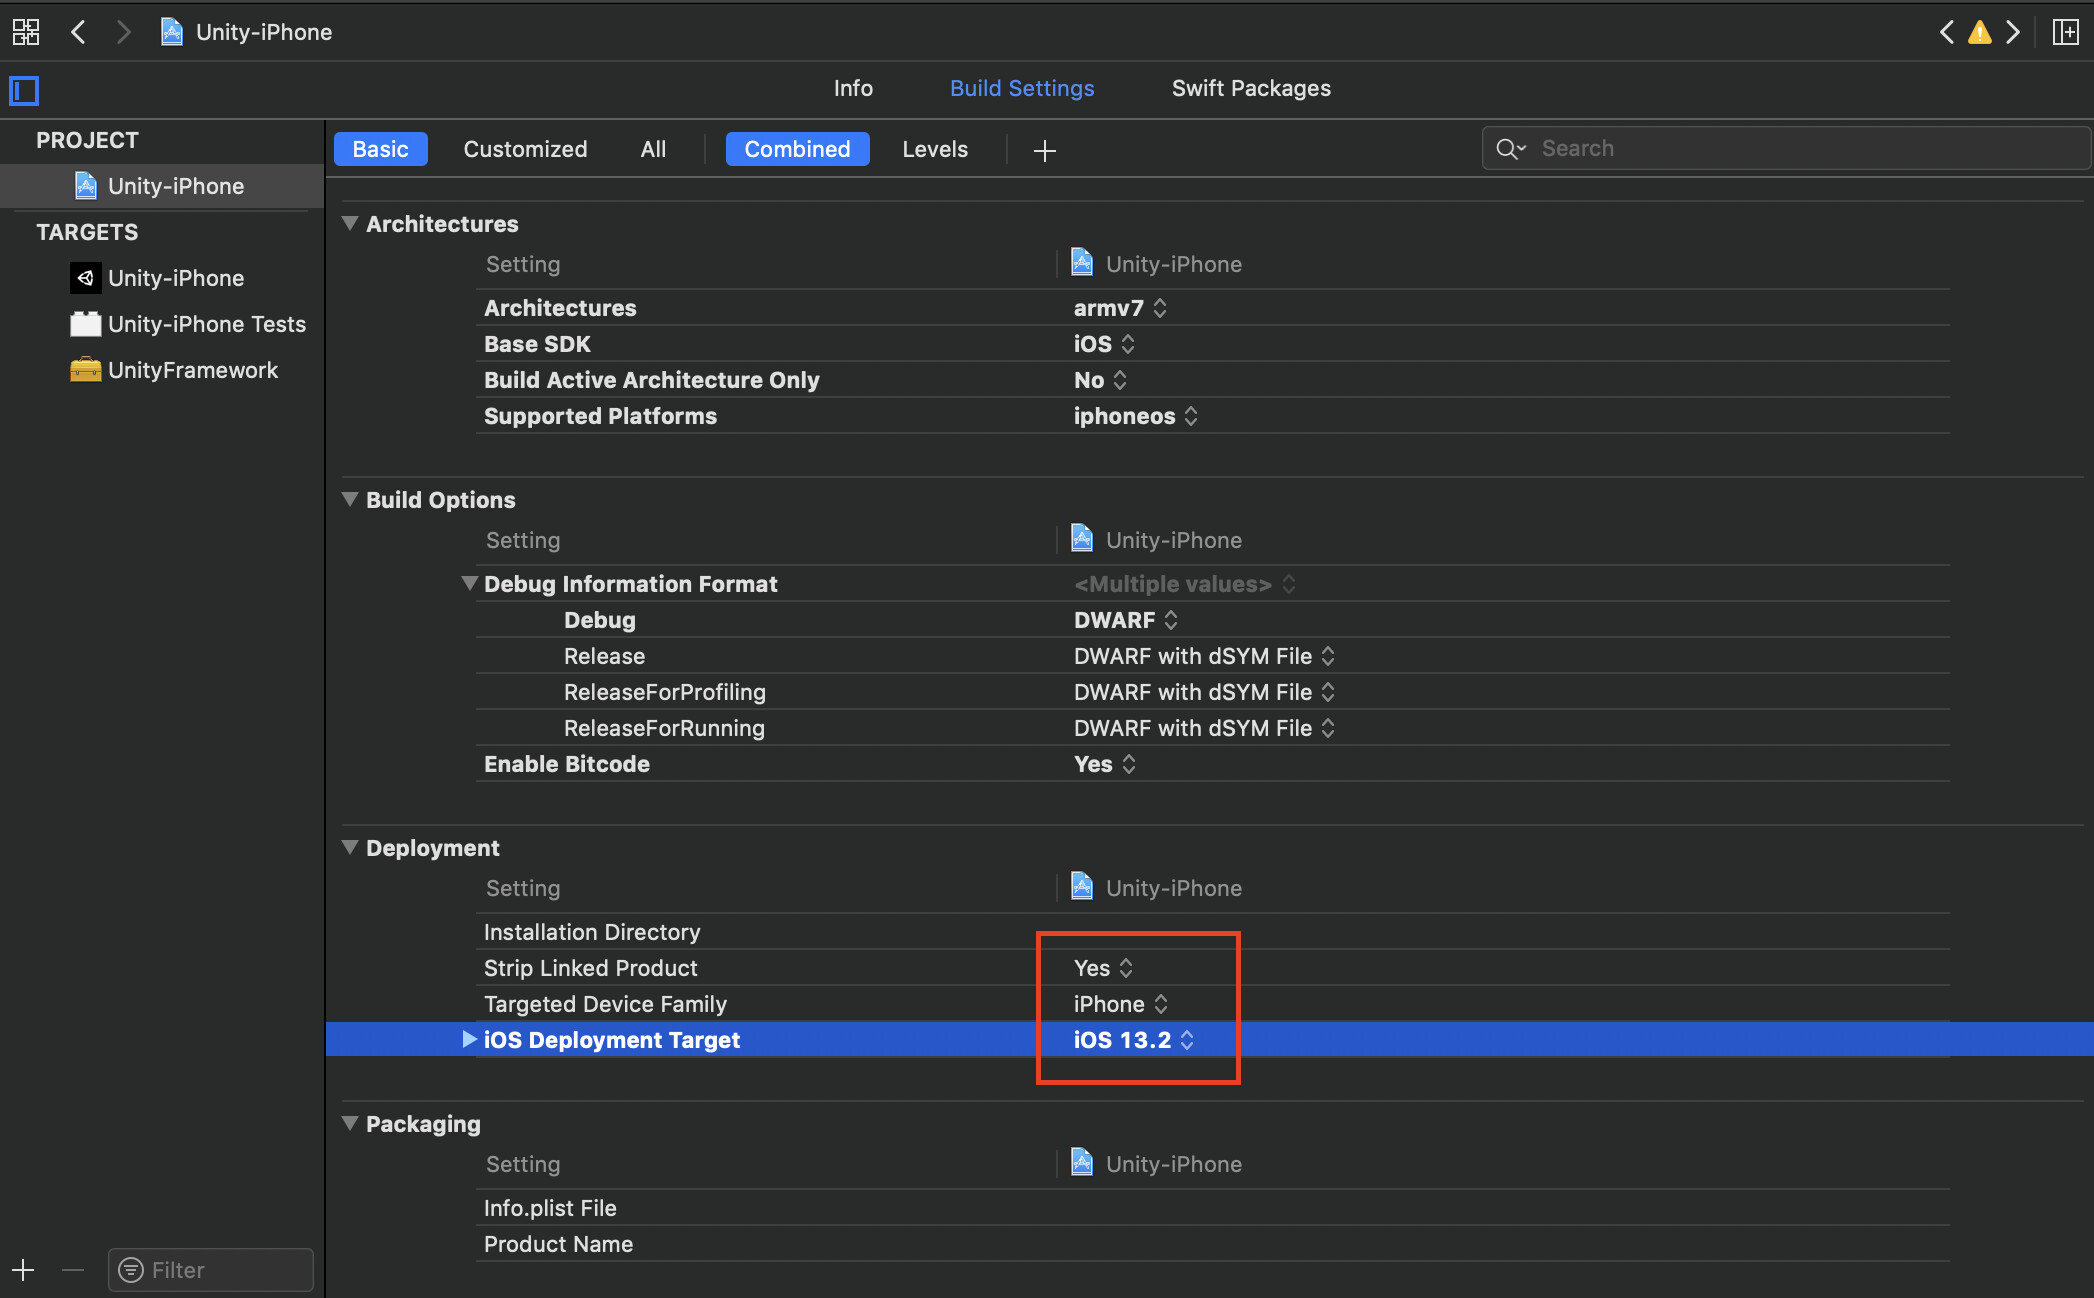Viewport: 2094px width, 1298px height.
Task: Click the yellow warning issue icon
Action: 1979,32
